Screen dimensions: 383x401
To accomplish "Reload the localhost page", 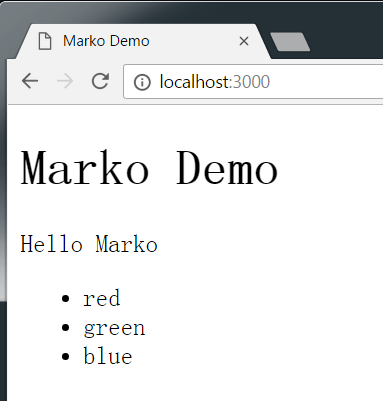I will tap(100, 81).
